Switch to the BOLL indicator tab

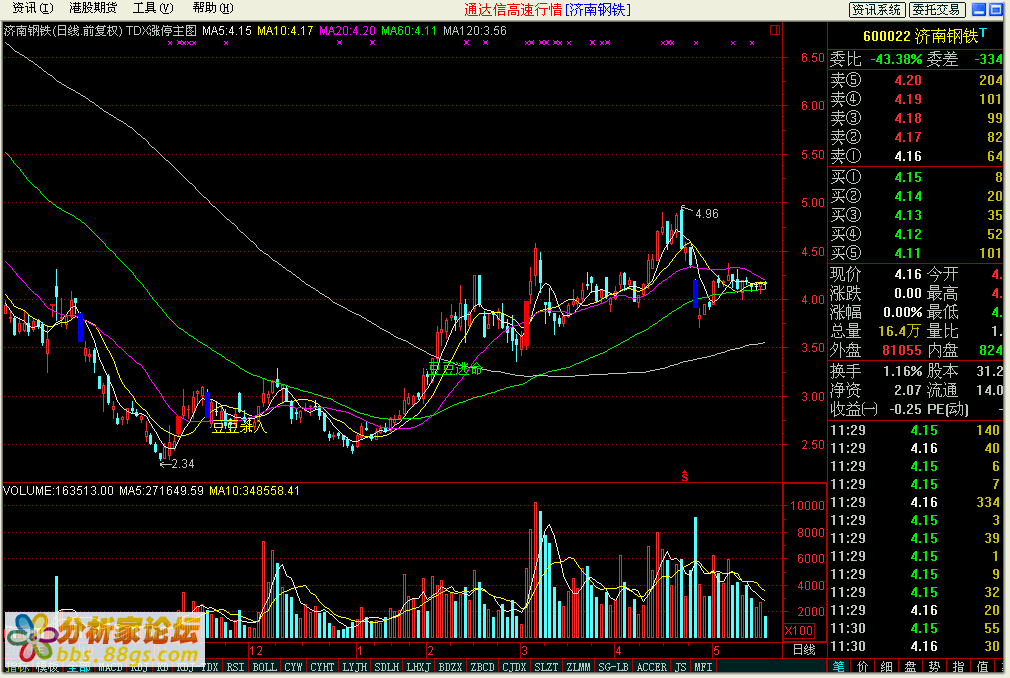264,667
